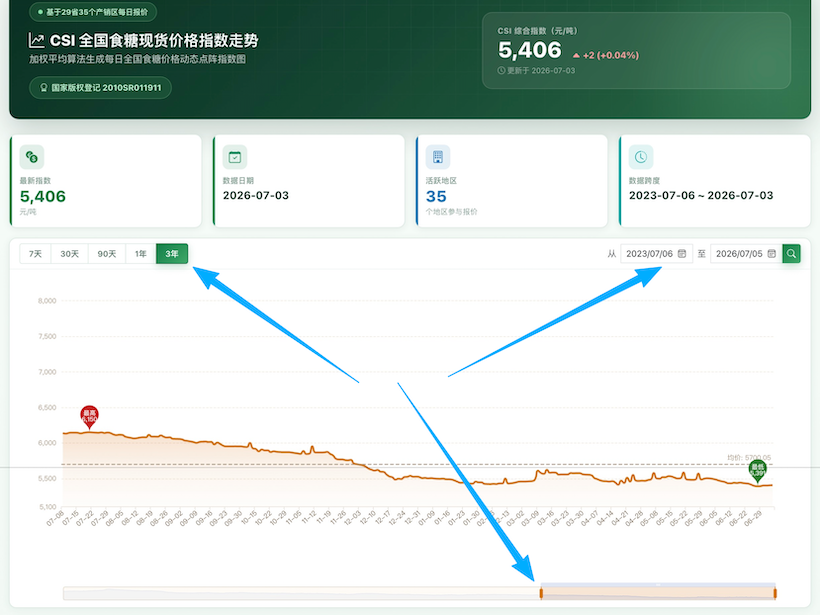Grab the left handle of zoom slider
Screen dimensions: 820x615
[x=541, y=593]
